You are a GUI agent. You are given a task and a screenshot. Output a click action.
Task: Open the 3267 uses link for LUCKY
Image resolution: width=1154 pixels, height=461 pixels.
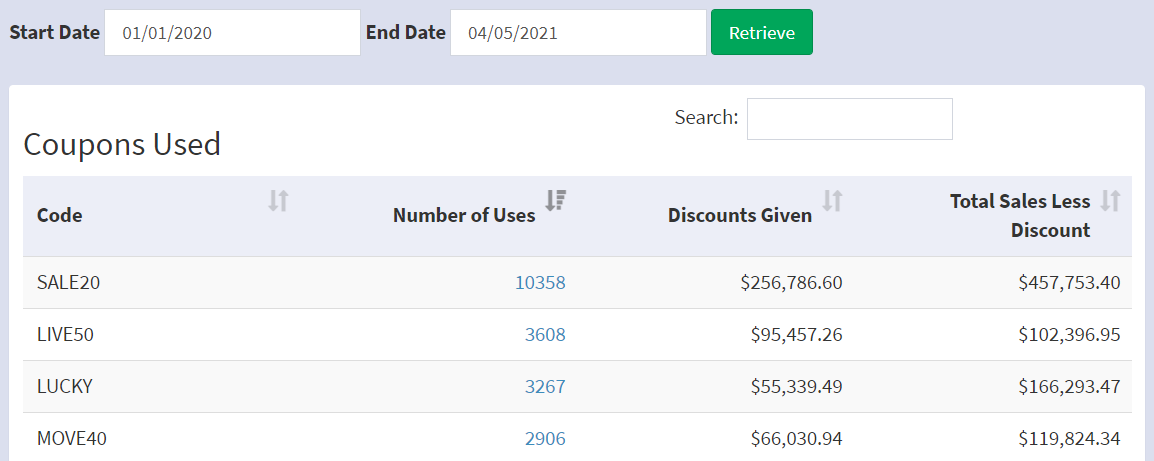tap(545, 387)
